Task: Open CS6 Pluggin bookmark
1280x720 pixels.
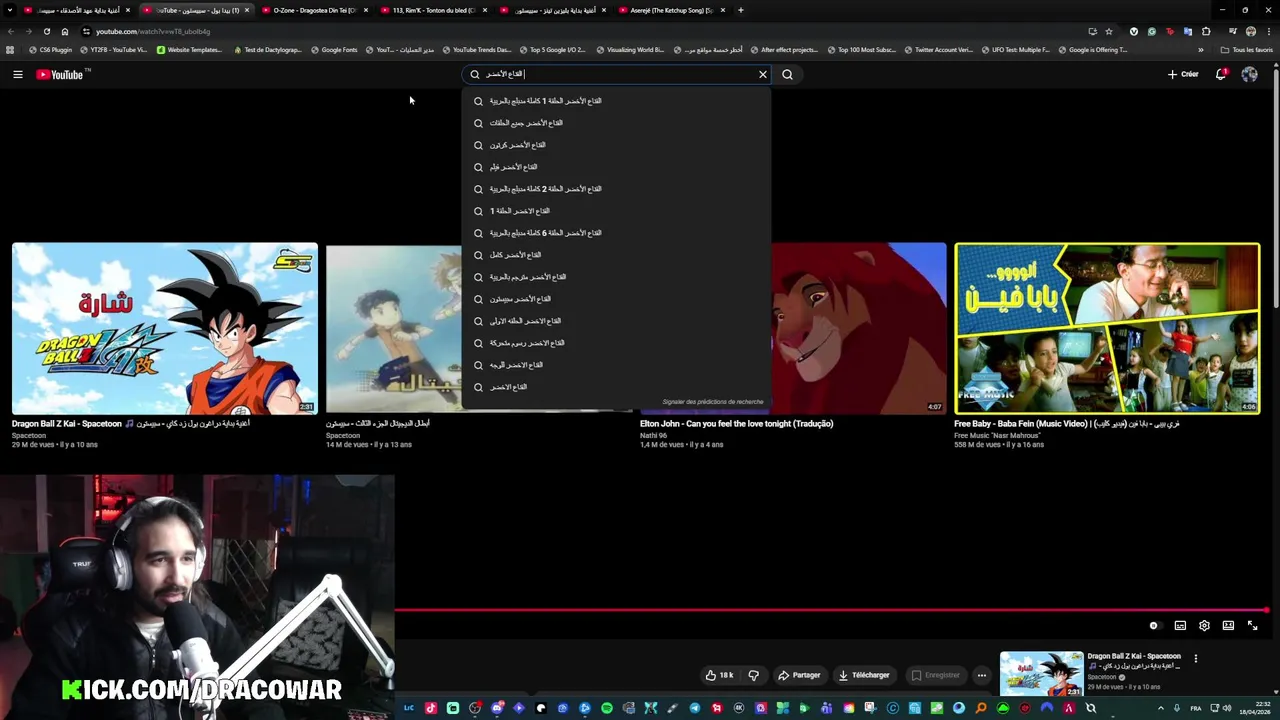Action: tap(50, 49)
